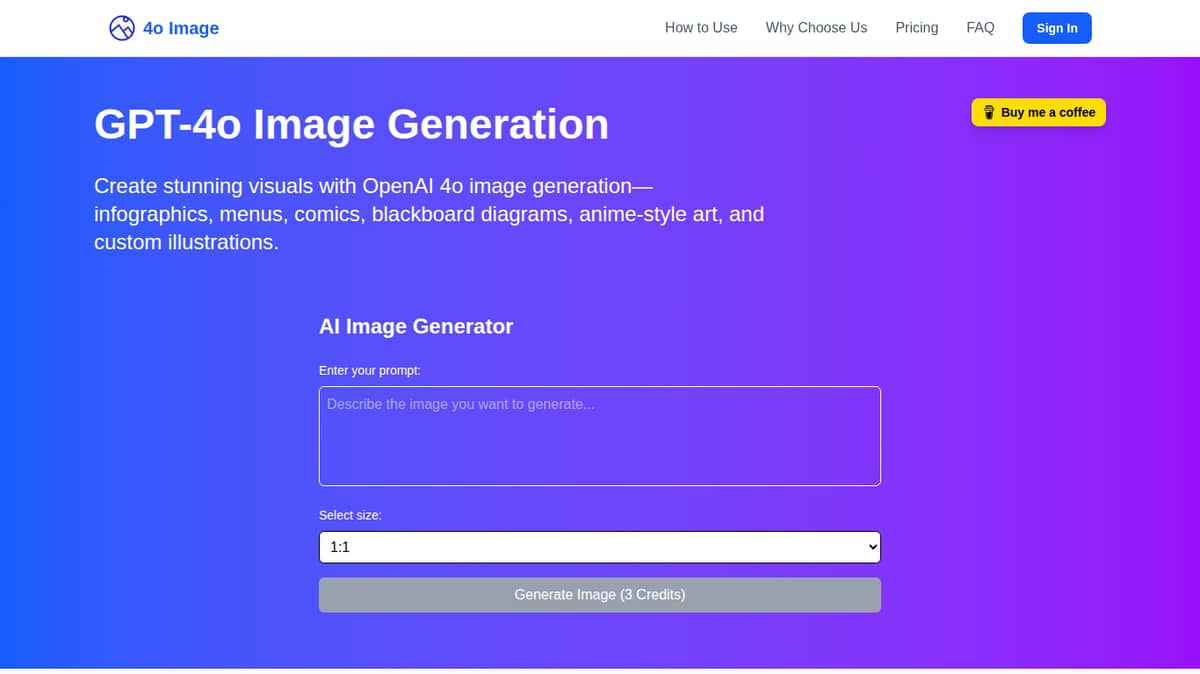Navigate to Pricing

(917, 28)
